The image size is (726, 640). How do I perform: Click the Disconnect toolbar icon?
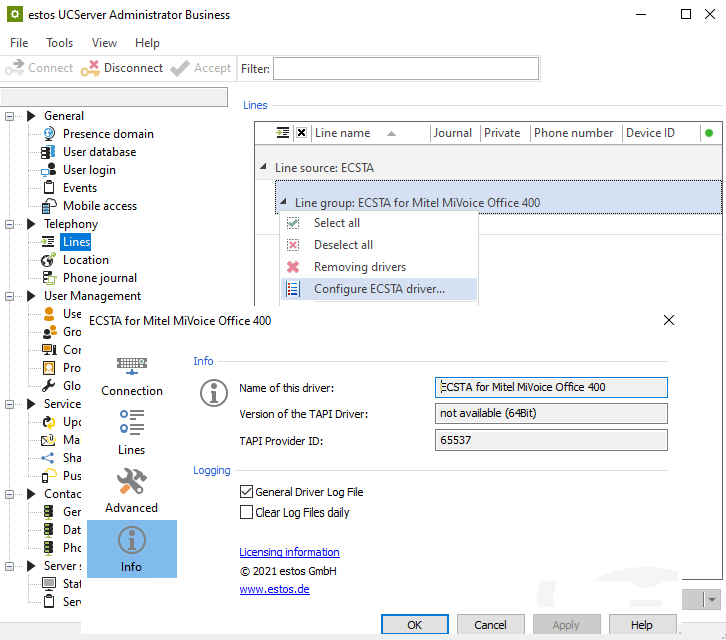pyautogui.click(x=90, y=68)
